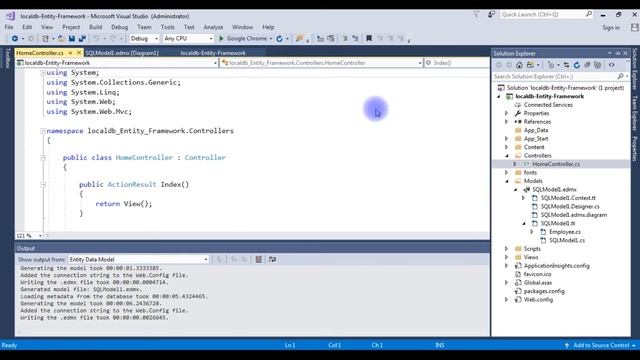Collapse the Models folder
This screenshot has height=360, width=640.
coord(507,181)
